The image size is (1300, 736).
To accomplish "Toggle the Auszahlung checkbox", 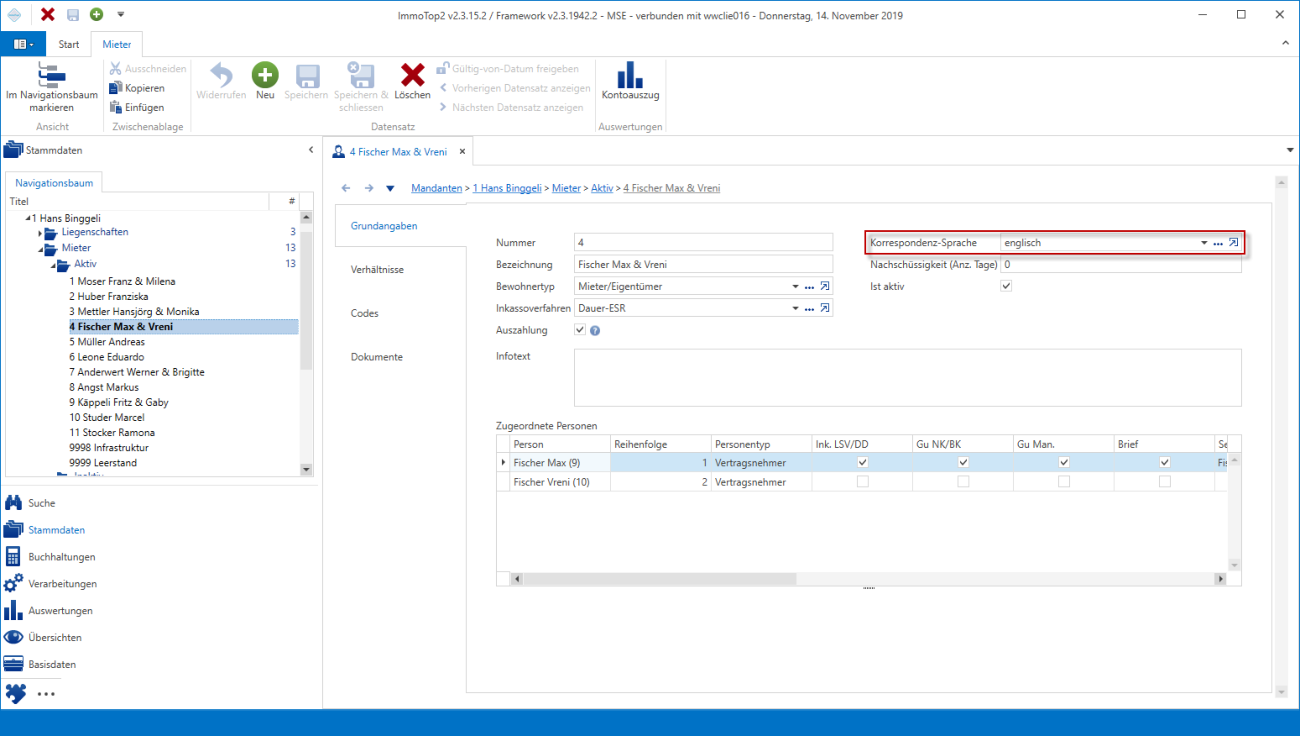I will point(580,330).
